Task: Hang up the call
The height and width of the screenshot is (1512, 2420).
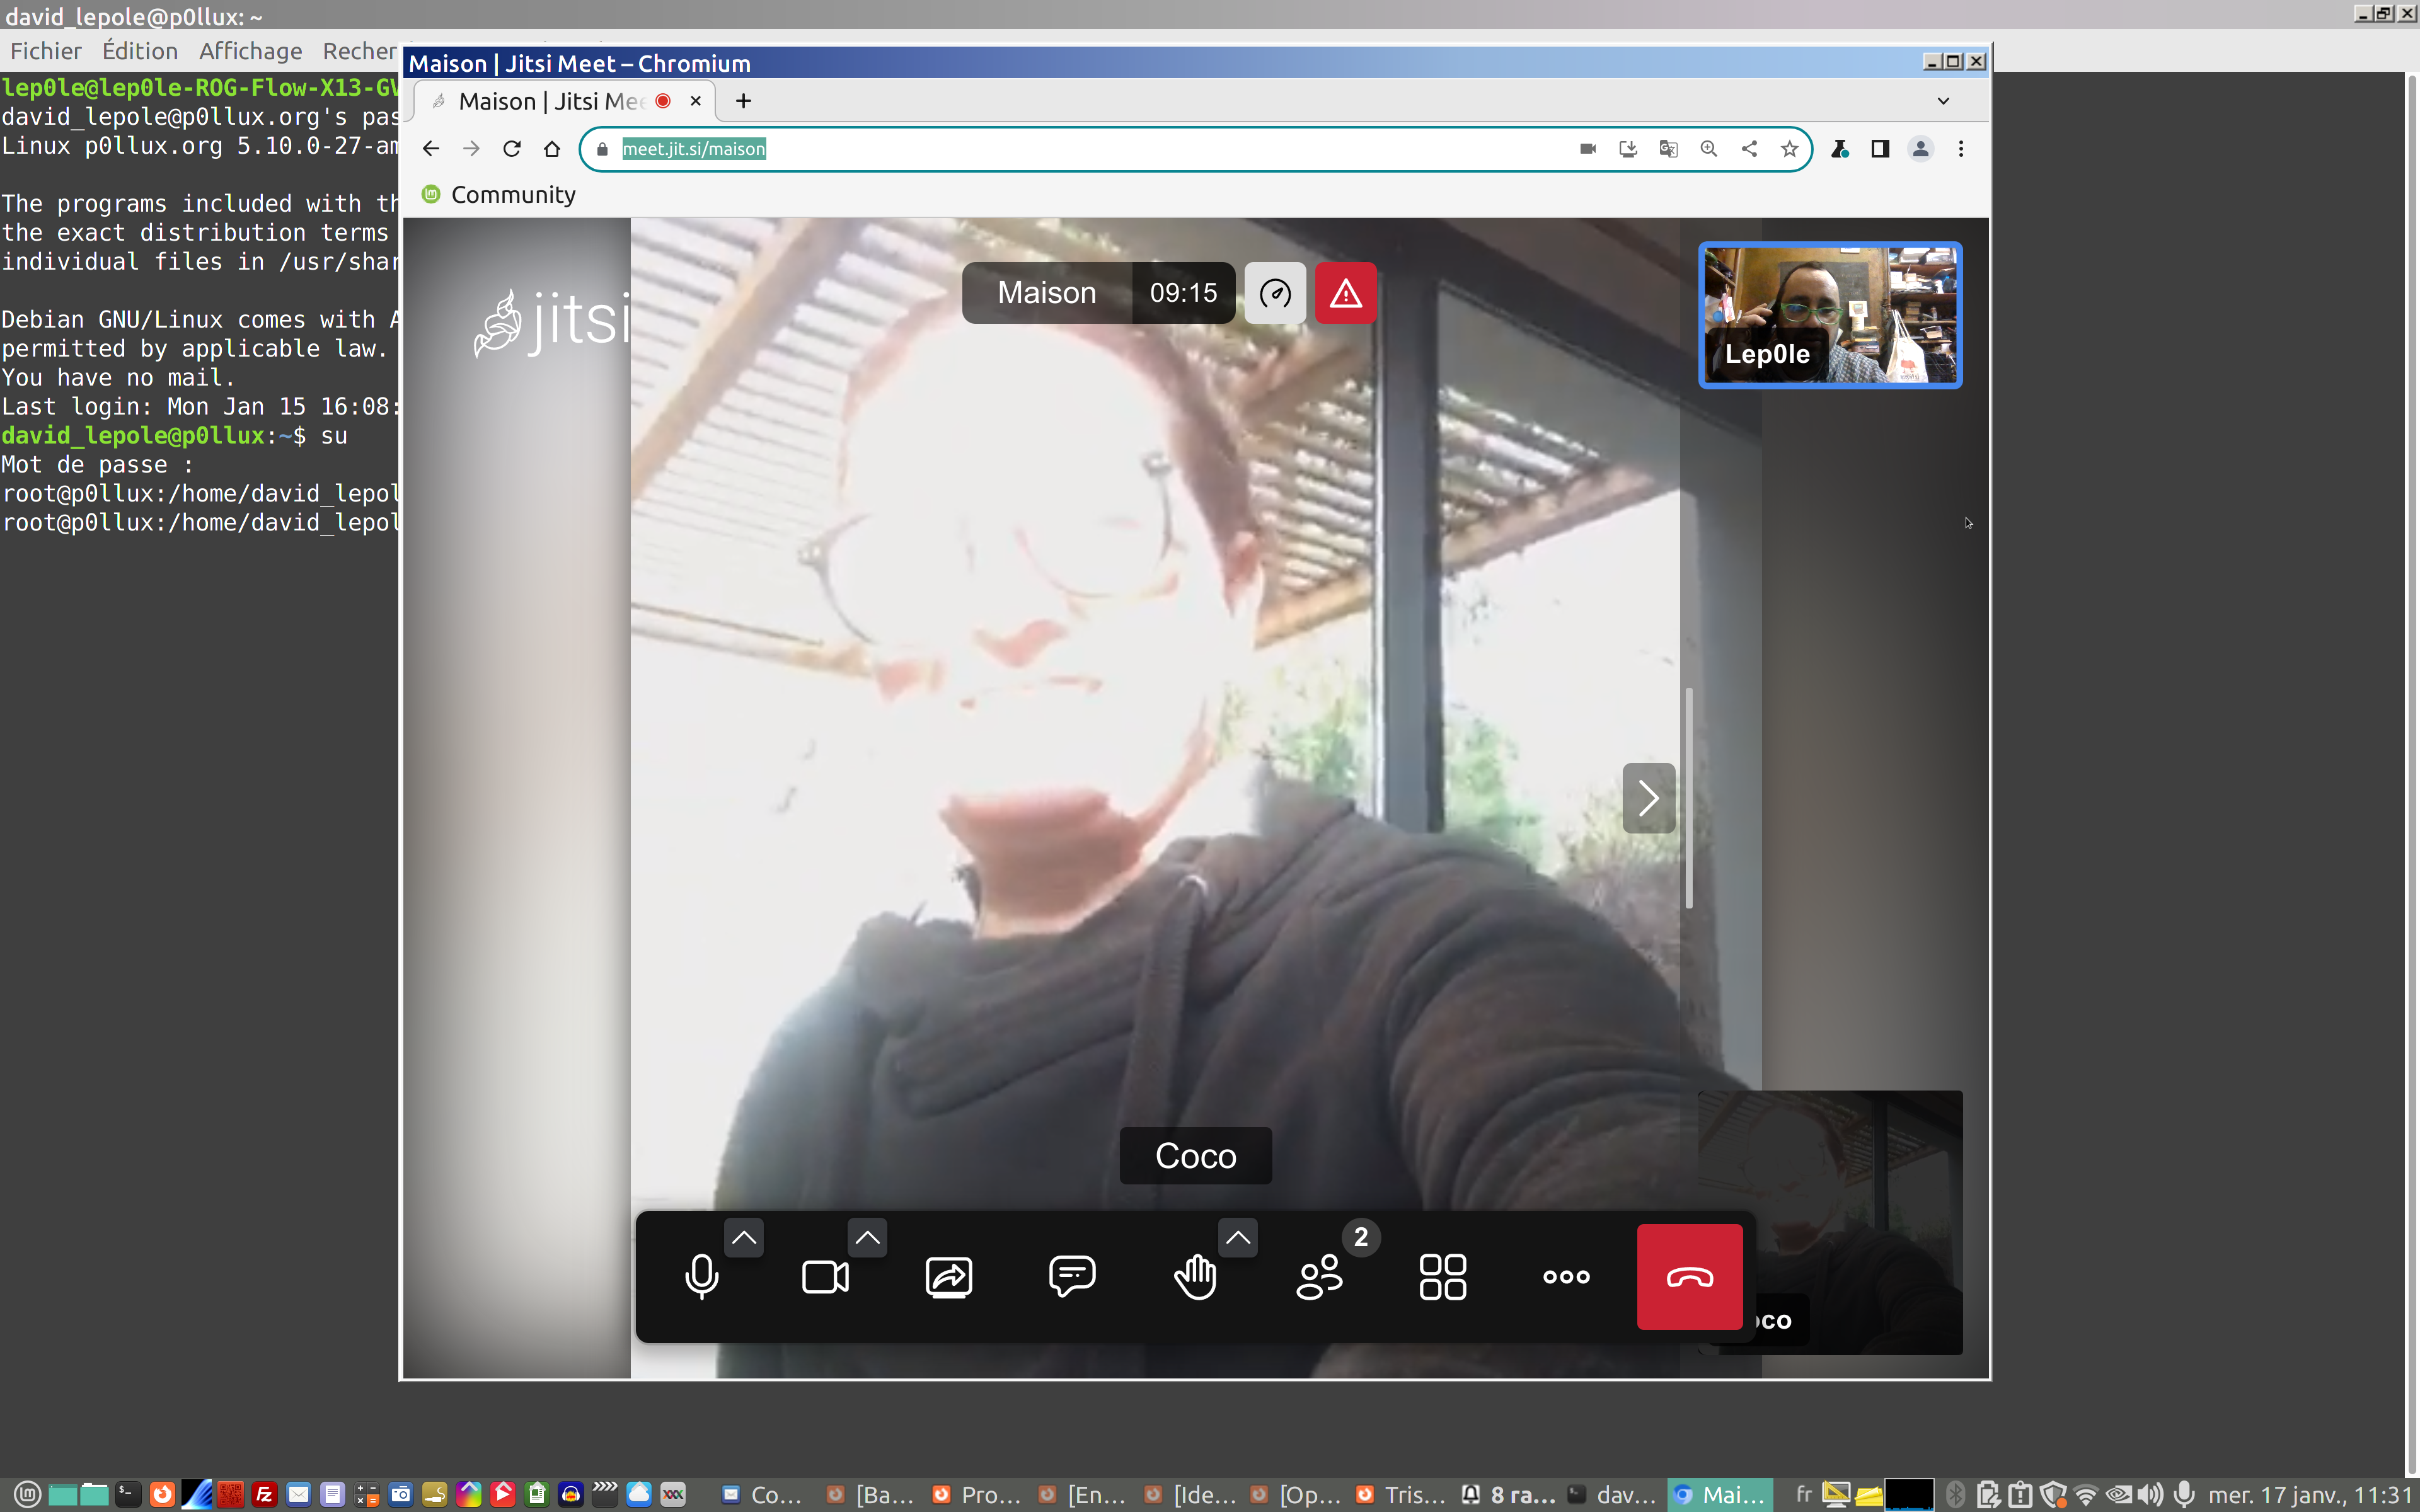Action: (1689, 1276)
